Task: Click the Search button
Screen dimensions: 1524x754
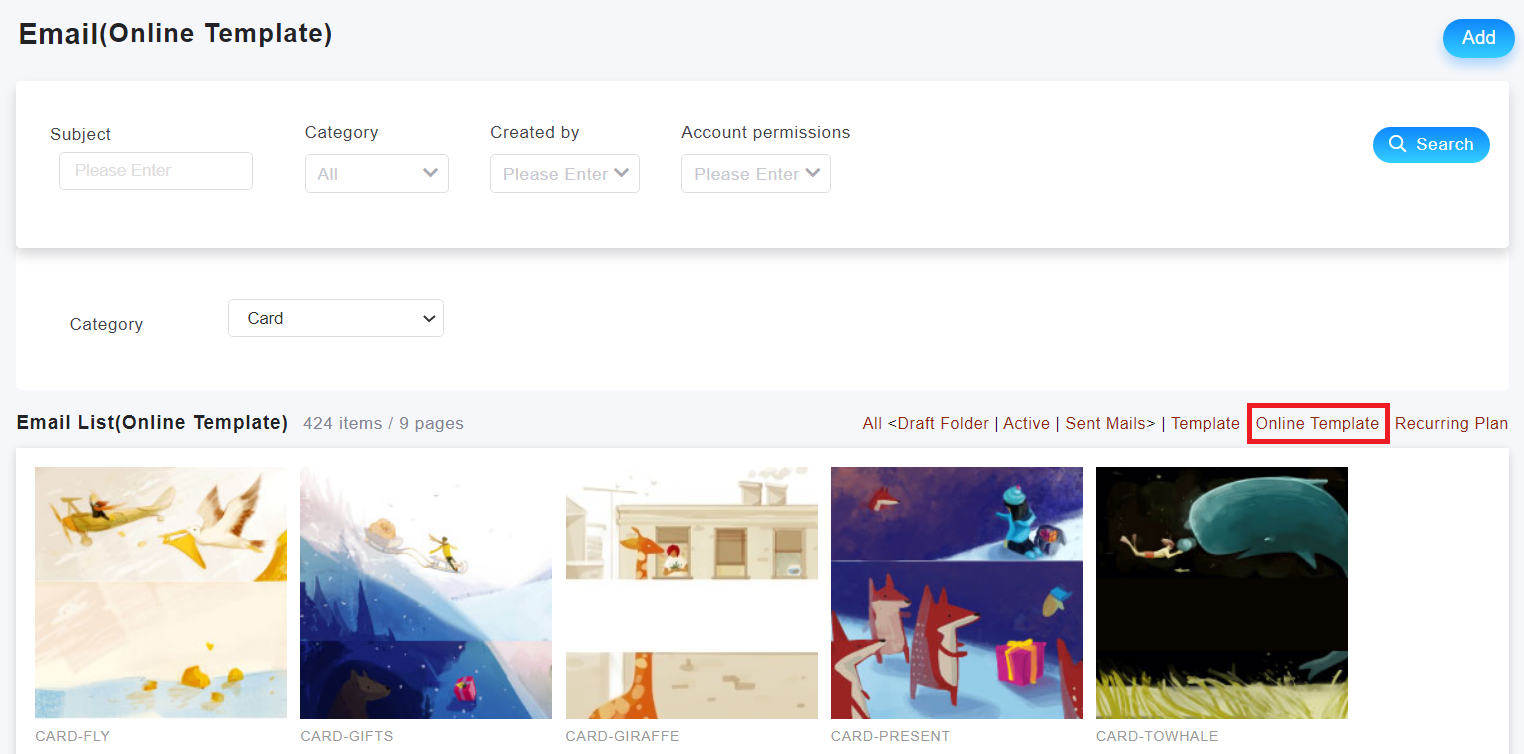Action: (1431, 144)
